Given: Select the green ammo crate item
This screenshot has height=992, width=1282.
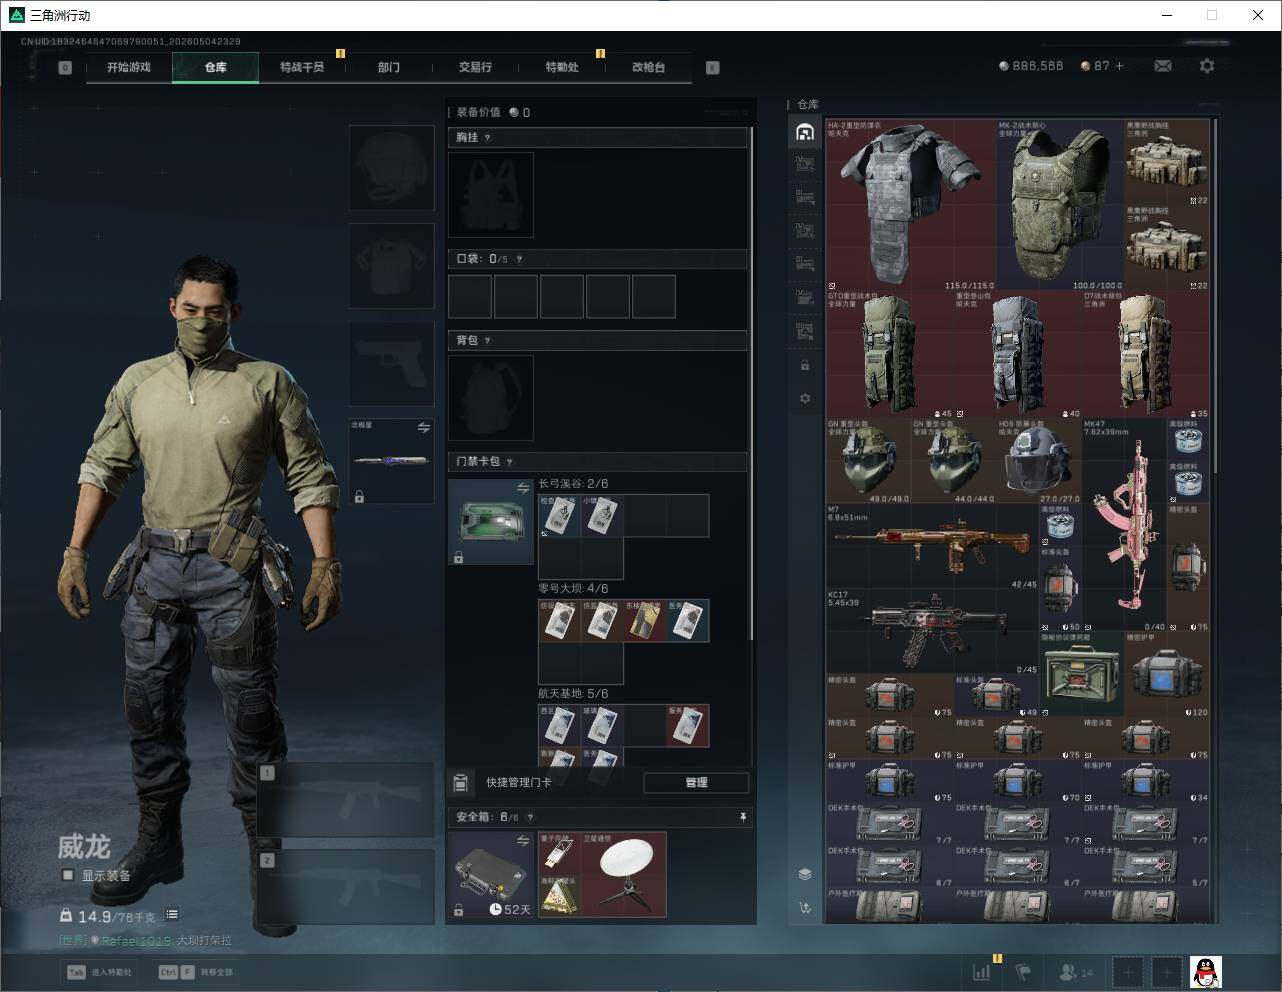Looking at the screenshot, I should click(1081, 673).
